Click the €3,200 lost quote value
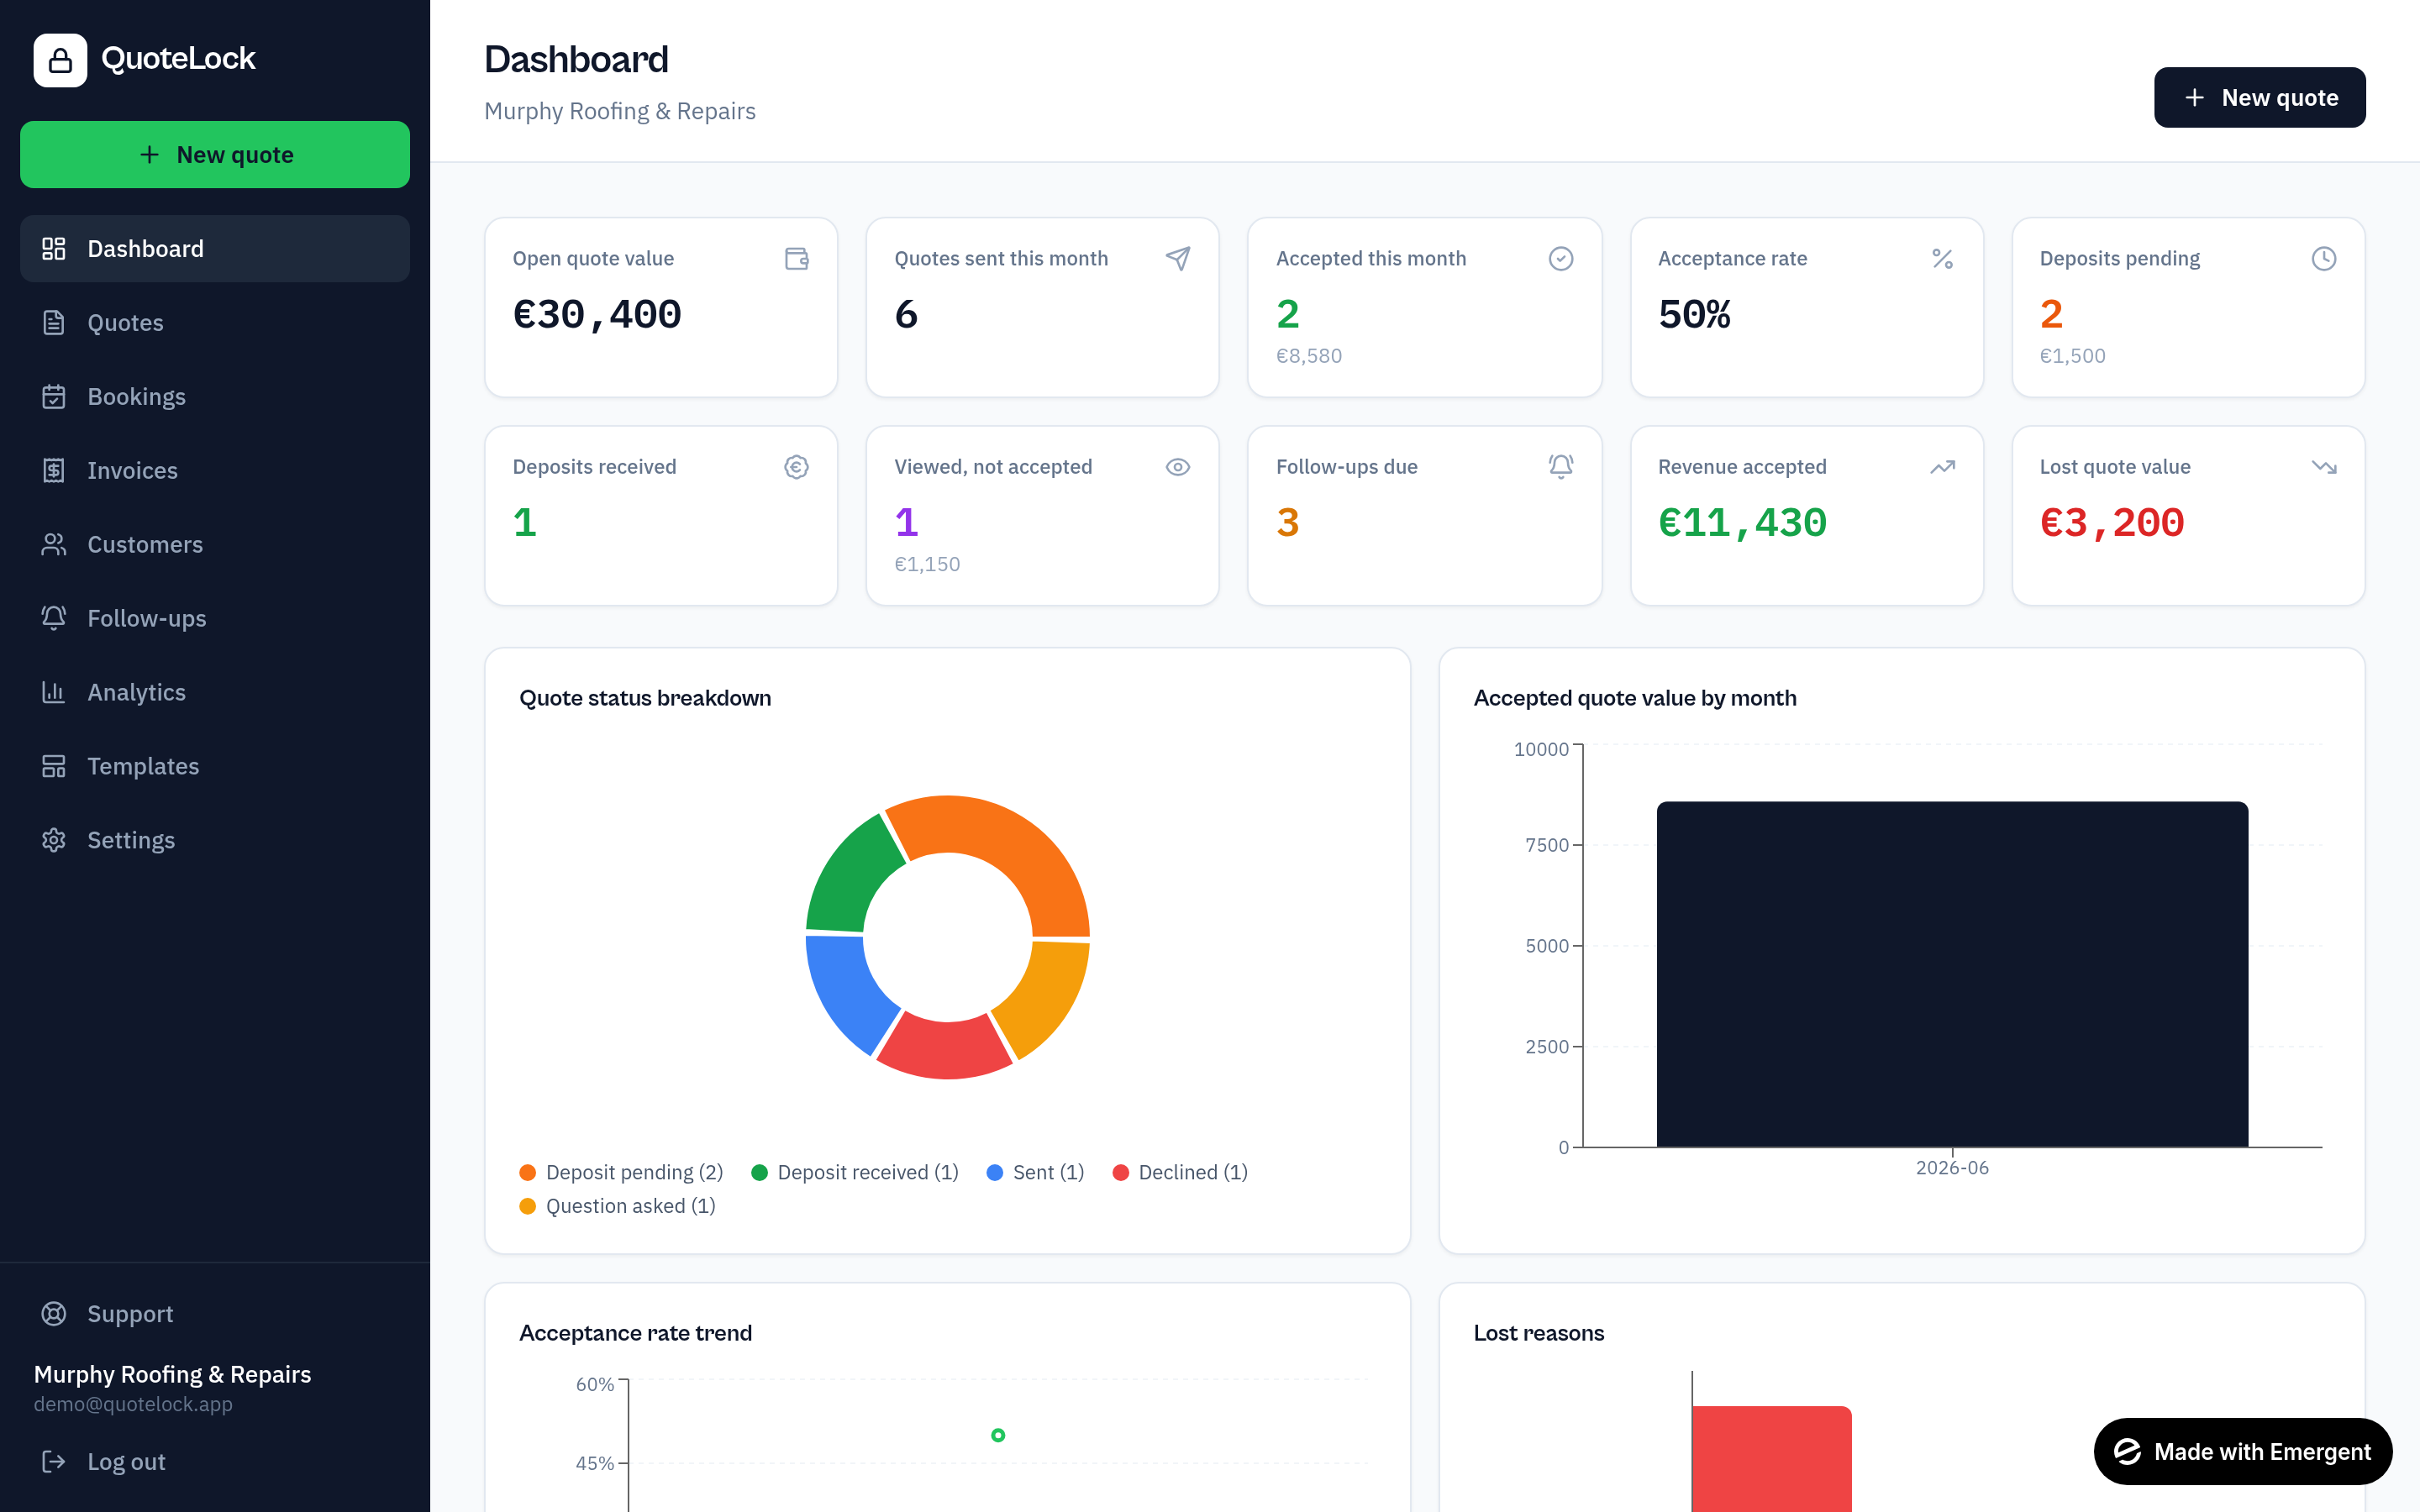Viewport: 2420px width, 1512px height. [2111, 523]
